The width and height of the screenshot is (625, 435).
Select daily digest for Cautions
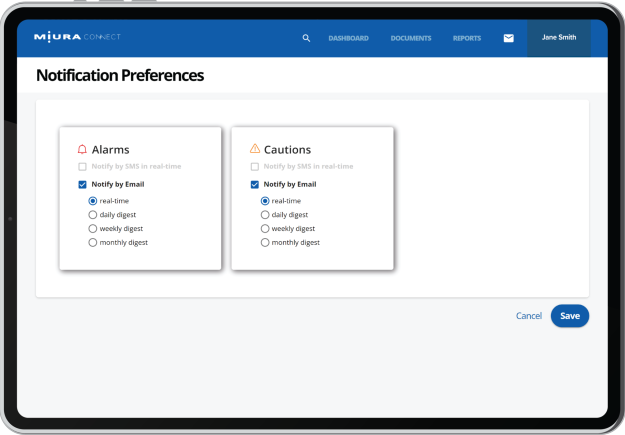click(265, 215)
